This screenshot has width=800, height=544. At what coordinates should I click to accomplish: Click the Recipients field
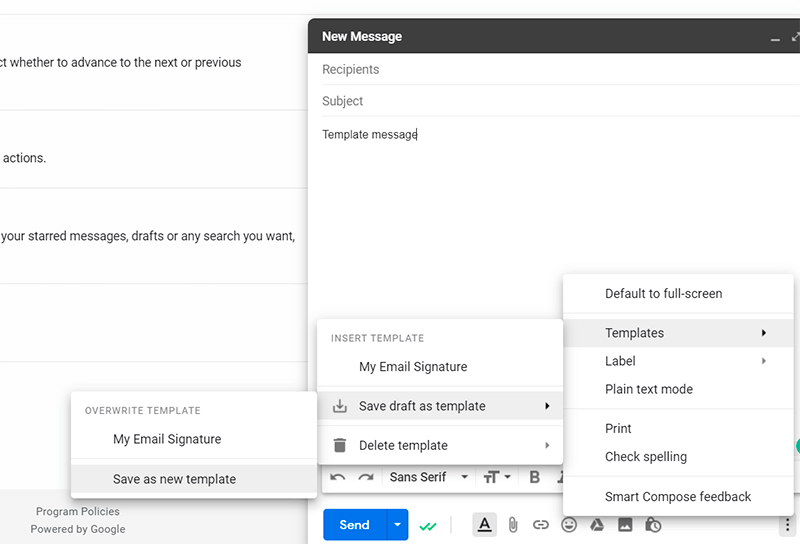pos(561,69)
